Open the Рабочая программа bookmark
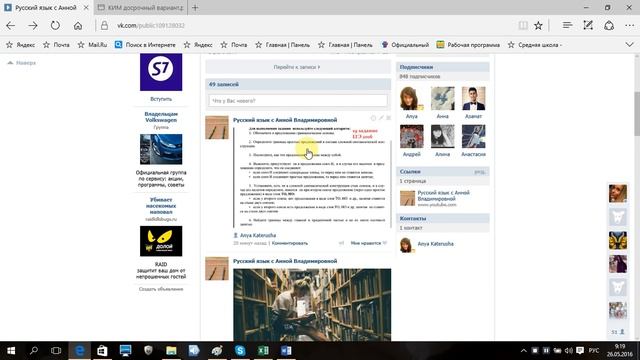The image size is (640, 360). click(468, 45)
